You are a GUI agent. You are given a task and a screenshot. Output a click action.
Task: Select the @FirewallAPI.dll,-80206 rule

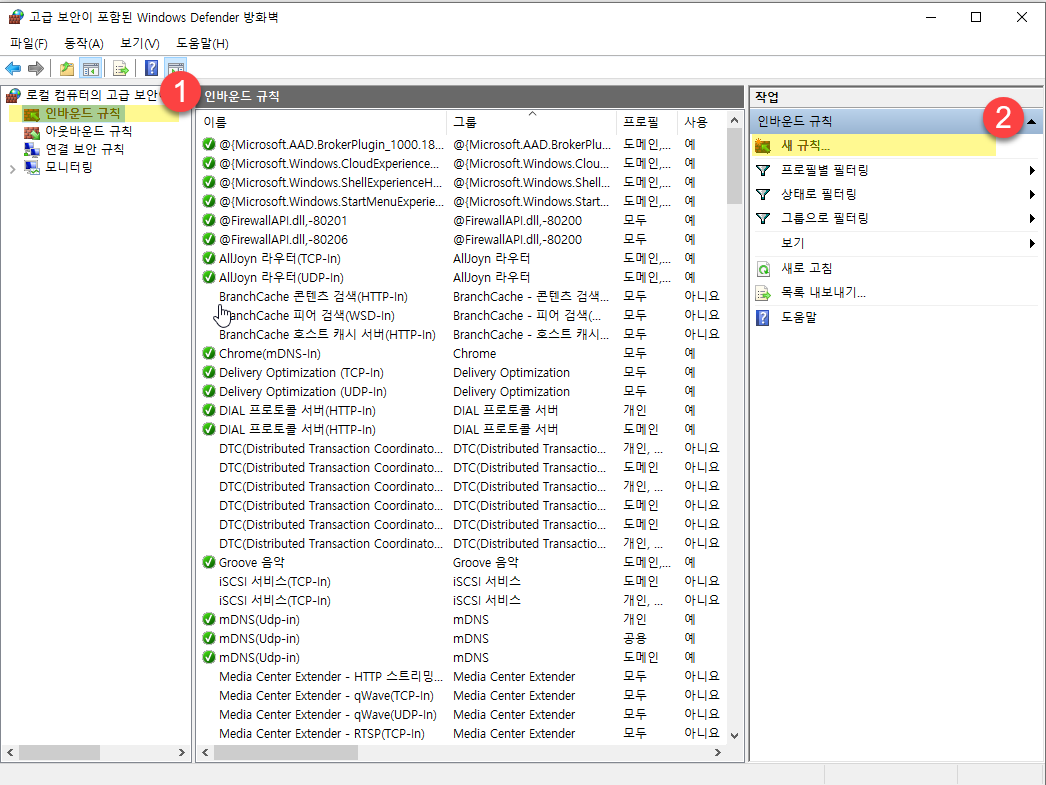[283, 239]
